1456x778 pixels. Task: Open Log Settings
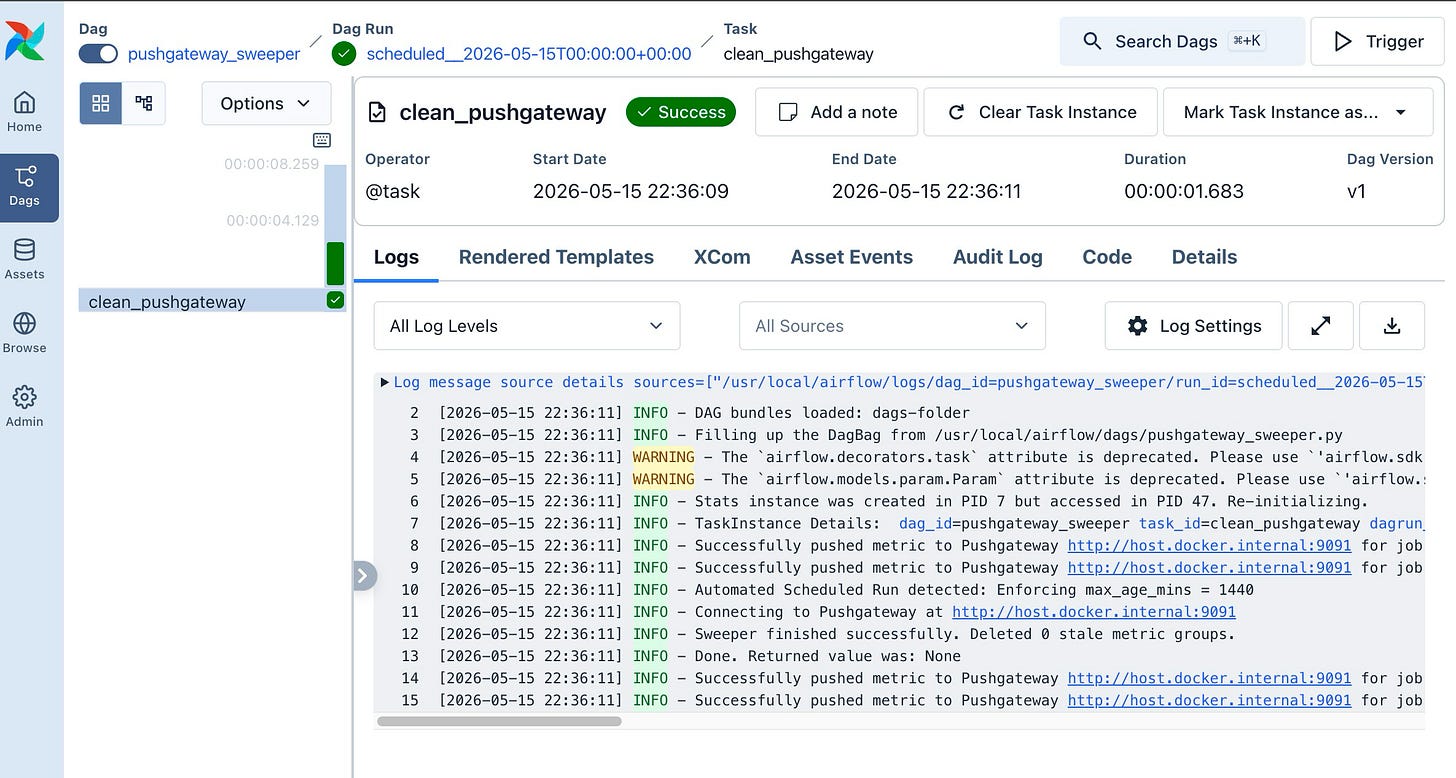pos(1193,326)
